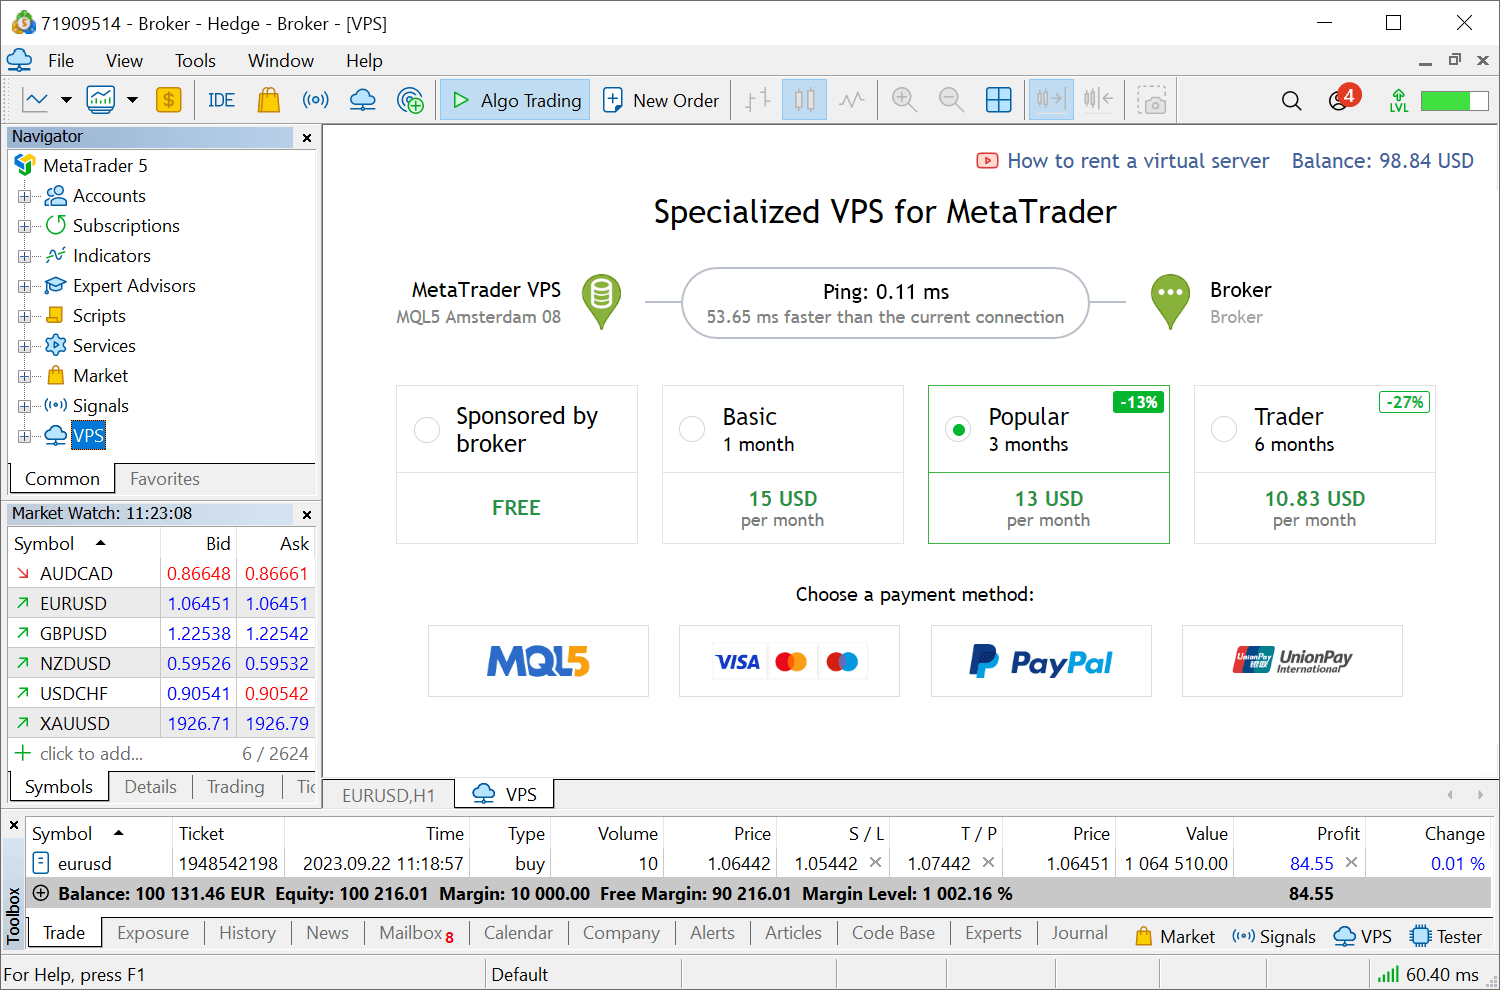This screenshot has height=990, width=1500.
Task: Open the Tools menu
Action: click(x=194, y=60)
